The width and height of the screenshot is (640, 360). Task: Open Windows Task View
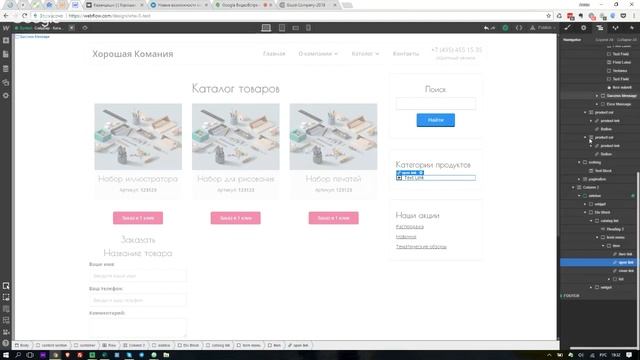click(x=30, y=355)
